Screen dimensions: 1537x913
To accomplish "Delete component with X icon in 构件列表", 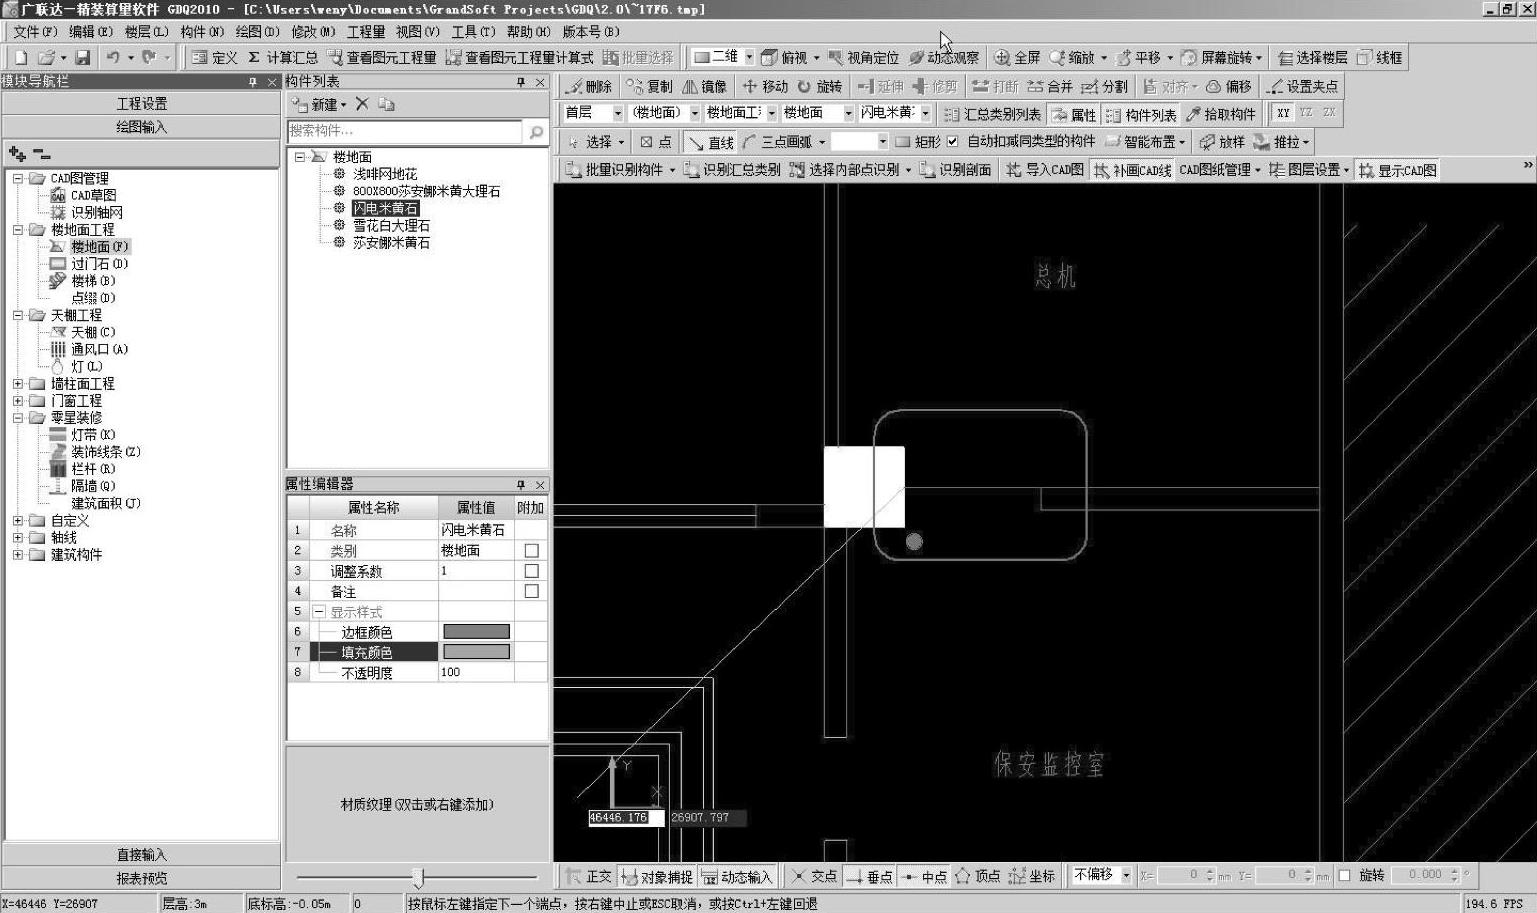I will tap(362, 104).
